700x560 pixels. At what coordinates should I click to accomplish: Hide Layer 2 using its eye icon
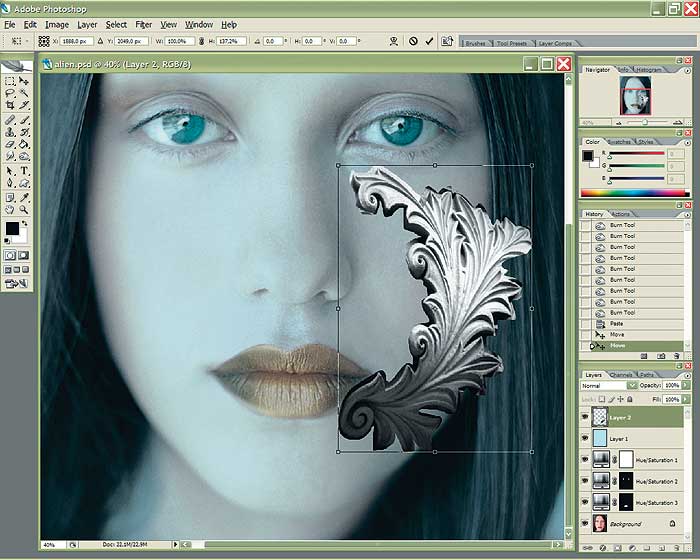[585, 417]
